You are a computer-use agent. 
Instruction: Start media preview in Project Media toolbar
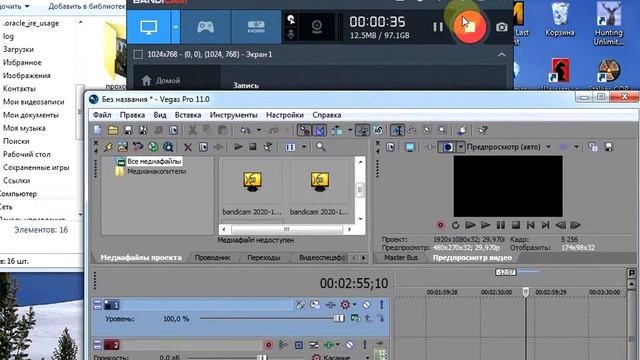238,147
